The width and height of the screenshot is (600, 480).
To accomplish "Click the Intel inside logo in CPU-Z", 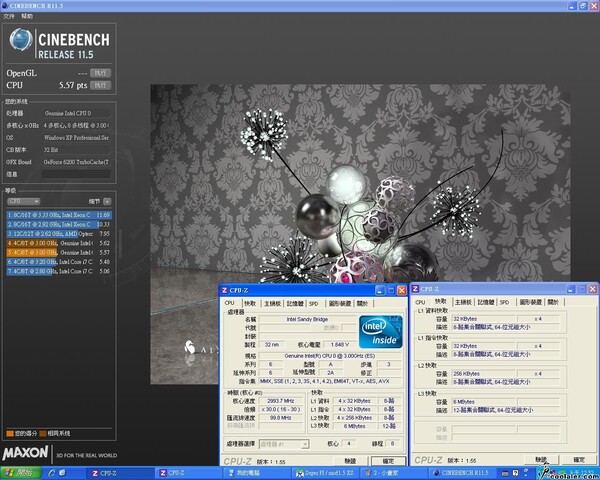I will pos(381,331).
